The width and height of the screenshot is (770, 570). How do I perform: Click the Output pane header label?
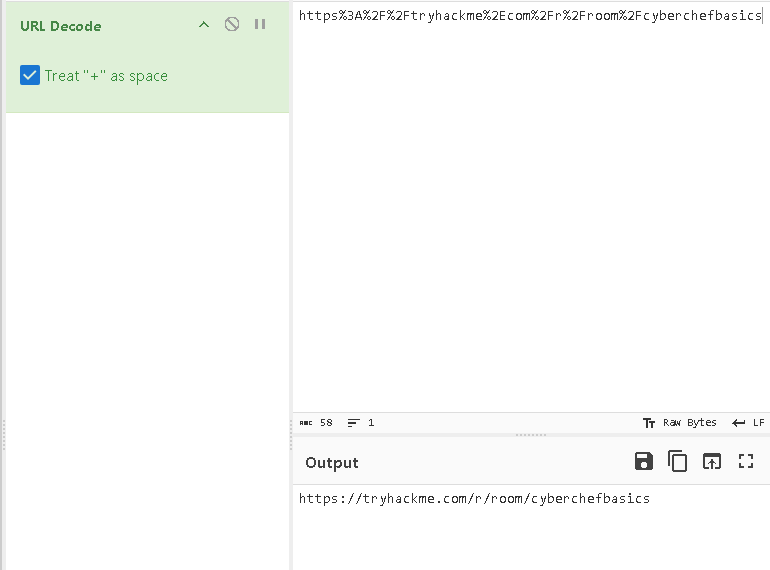tap(331, 462)
